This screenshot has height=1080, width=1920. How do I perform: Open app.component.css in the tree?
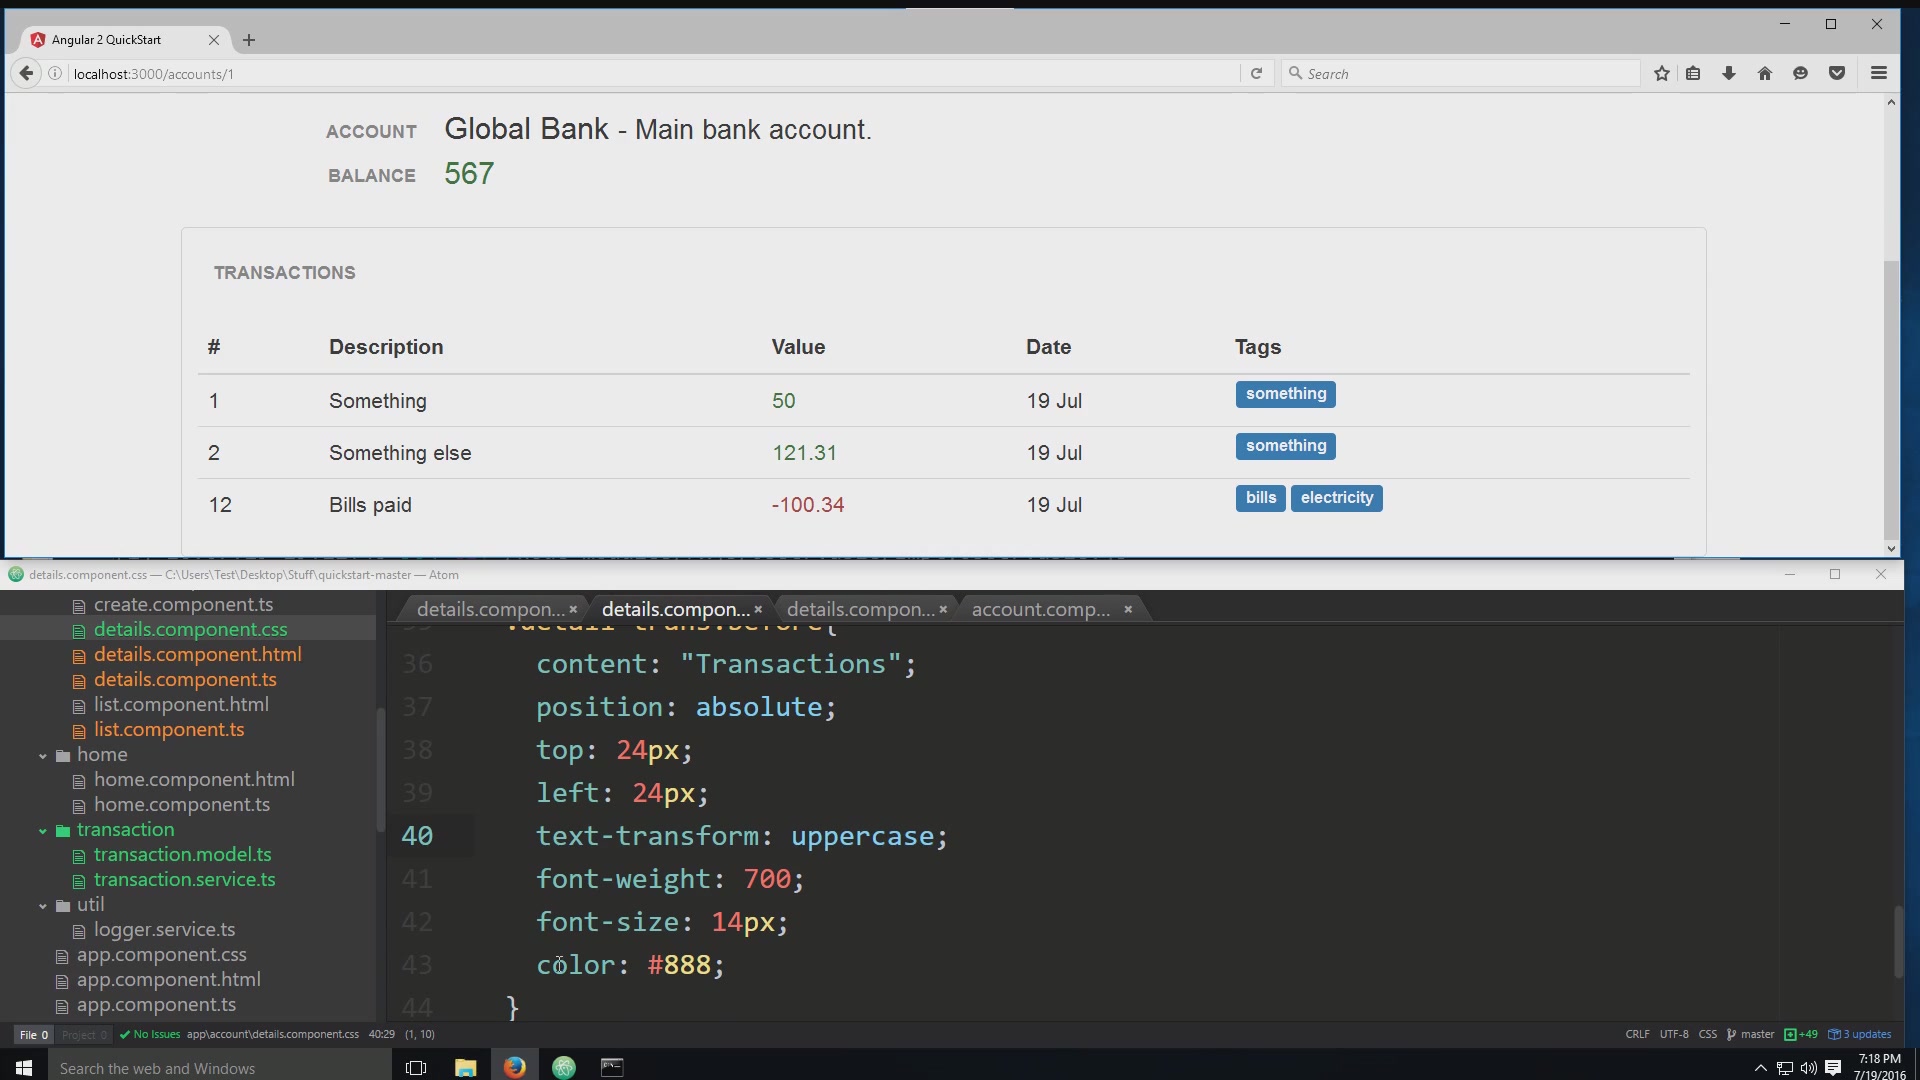161,955
